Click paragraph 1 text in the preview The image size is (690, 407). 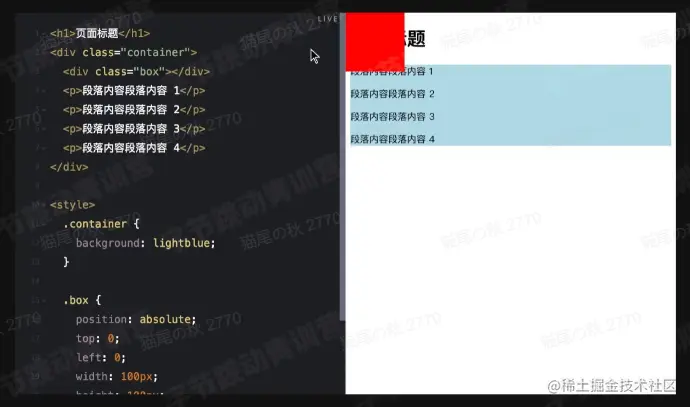pyautogui.click(x=392, y=71)
